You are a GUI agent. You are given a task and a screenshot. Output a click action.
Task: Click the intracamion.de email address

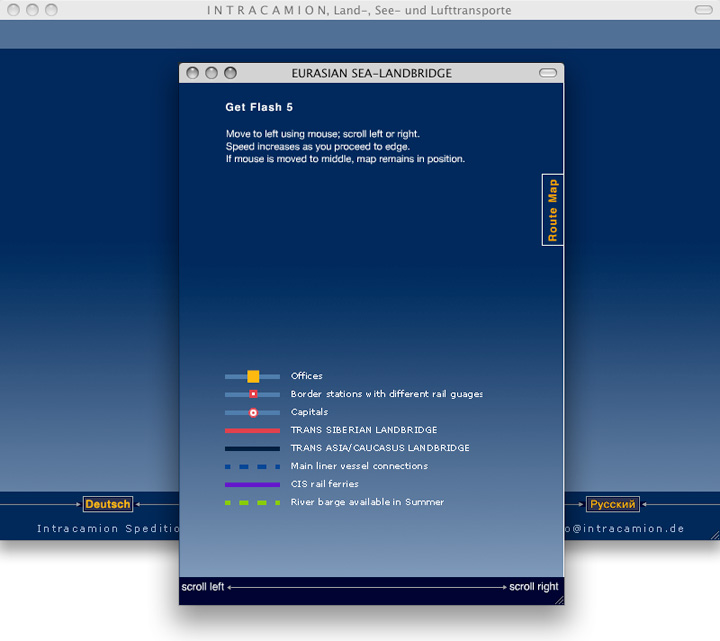[623, 528]
